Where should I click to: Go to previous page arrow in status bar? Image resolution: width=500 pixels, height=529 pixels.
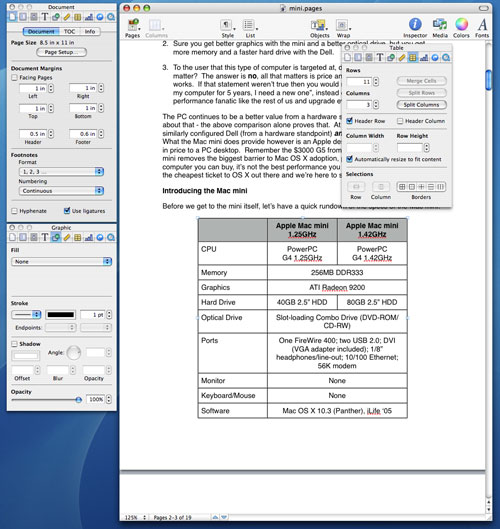(x=215, y=517)
